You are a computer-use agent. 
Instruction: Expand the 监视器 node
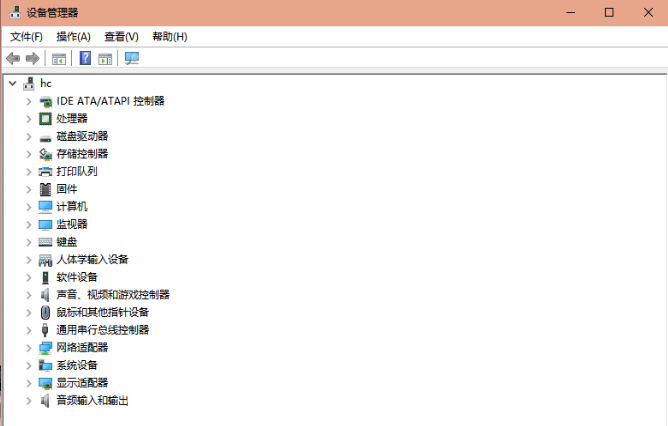coord(29,225)
